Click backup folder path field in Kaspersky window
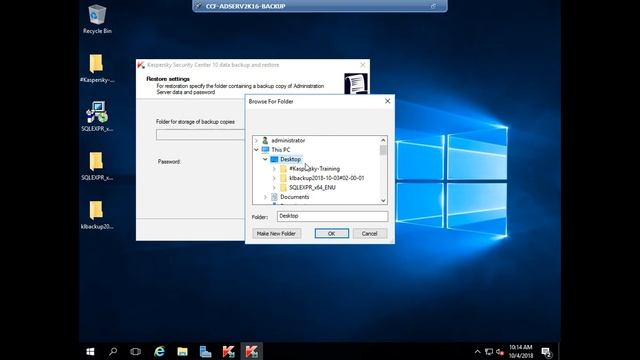Screen dimensions: 640x360 (200, 135)
